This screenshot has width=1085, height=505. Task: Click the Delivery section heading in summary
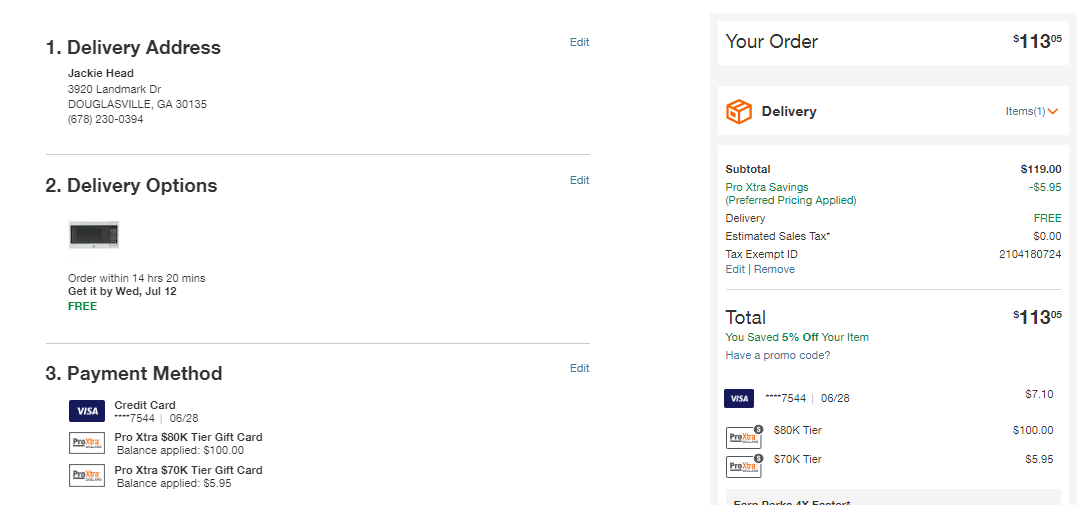(789, 111)
